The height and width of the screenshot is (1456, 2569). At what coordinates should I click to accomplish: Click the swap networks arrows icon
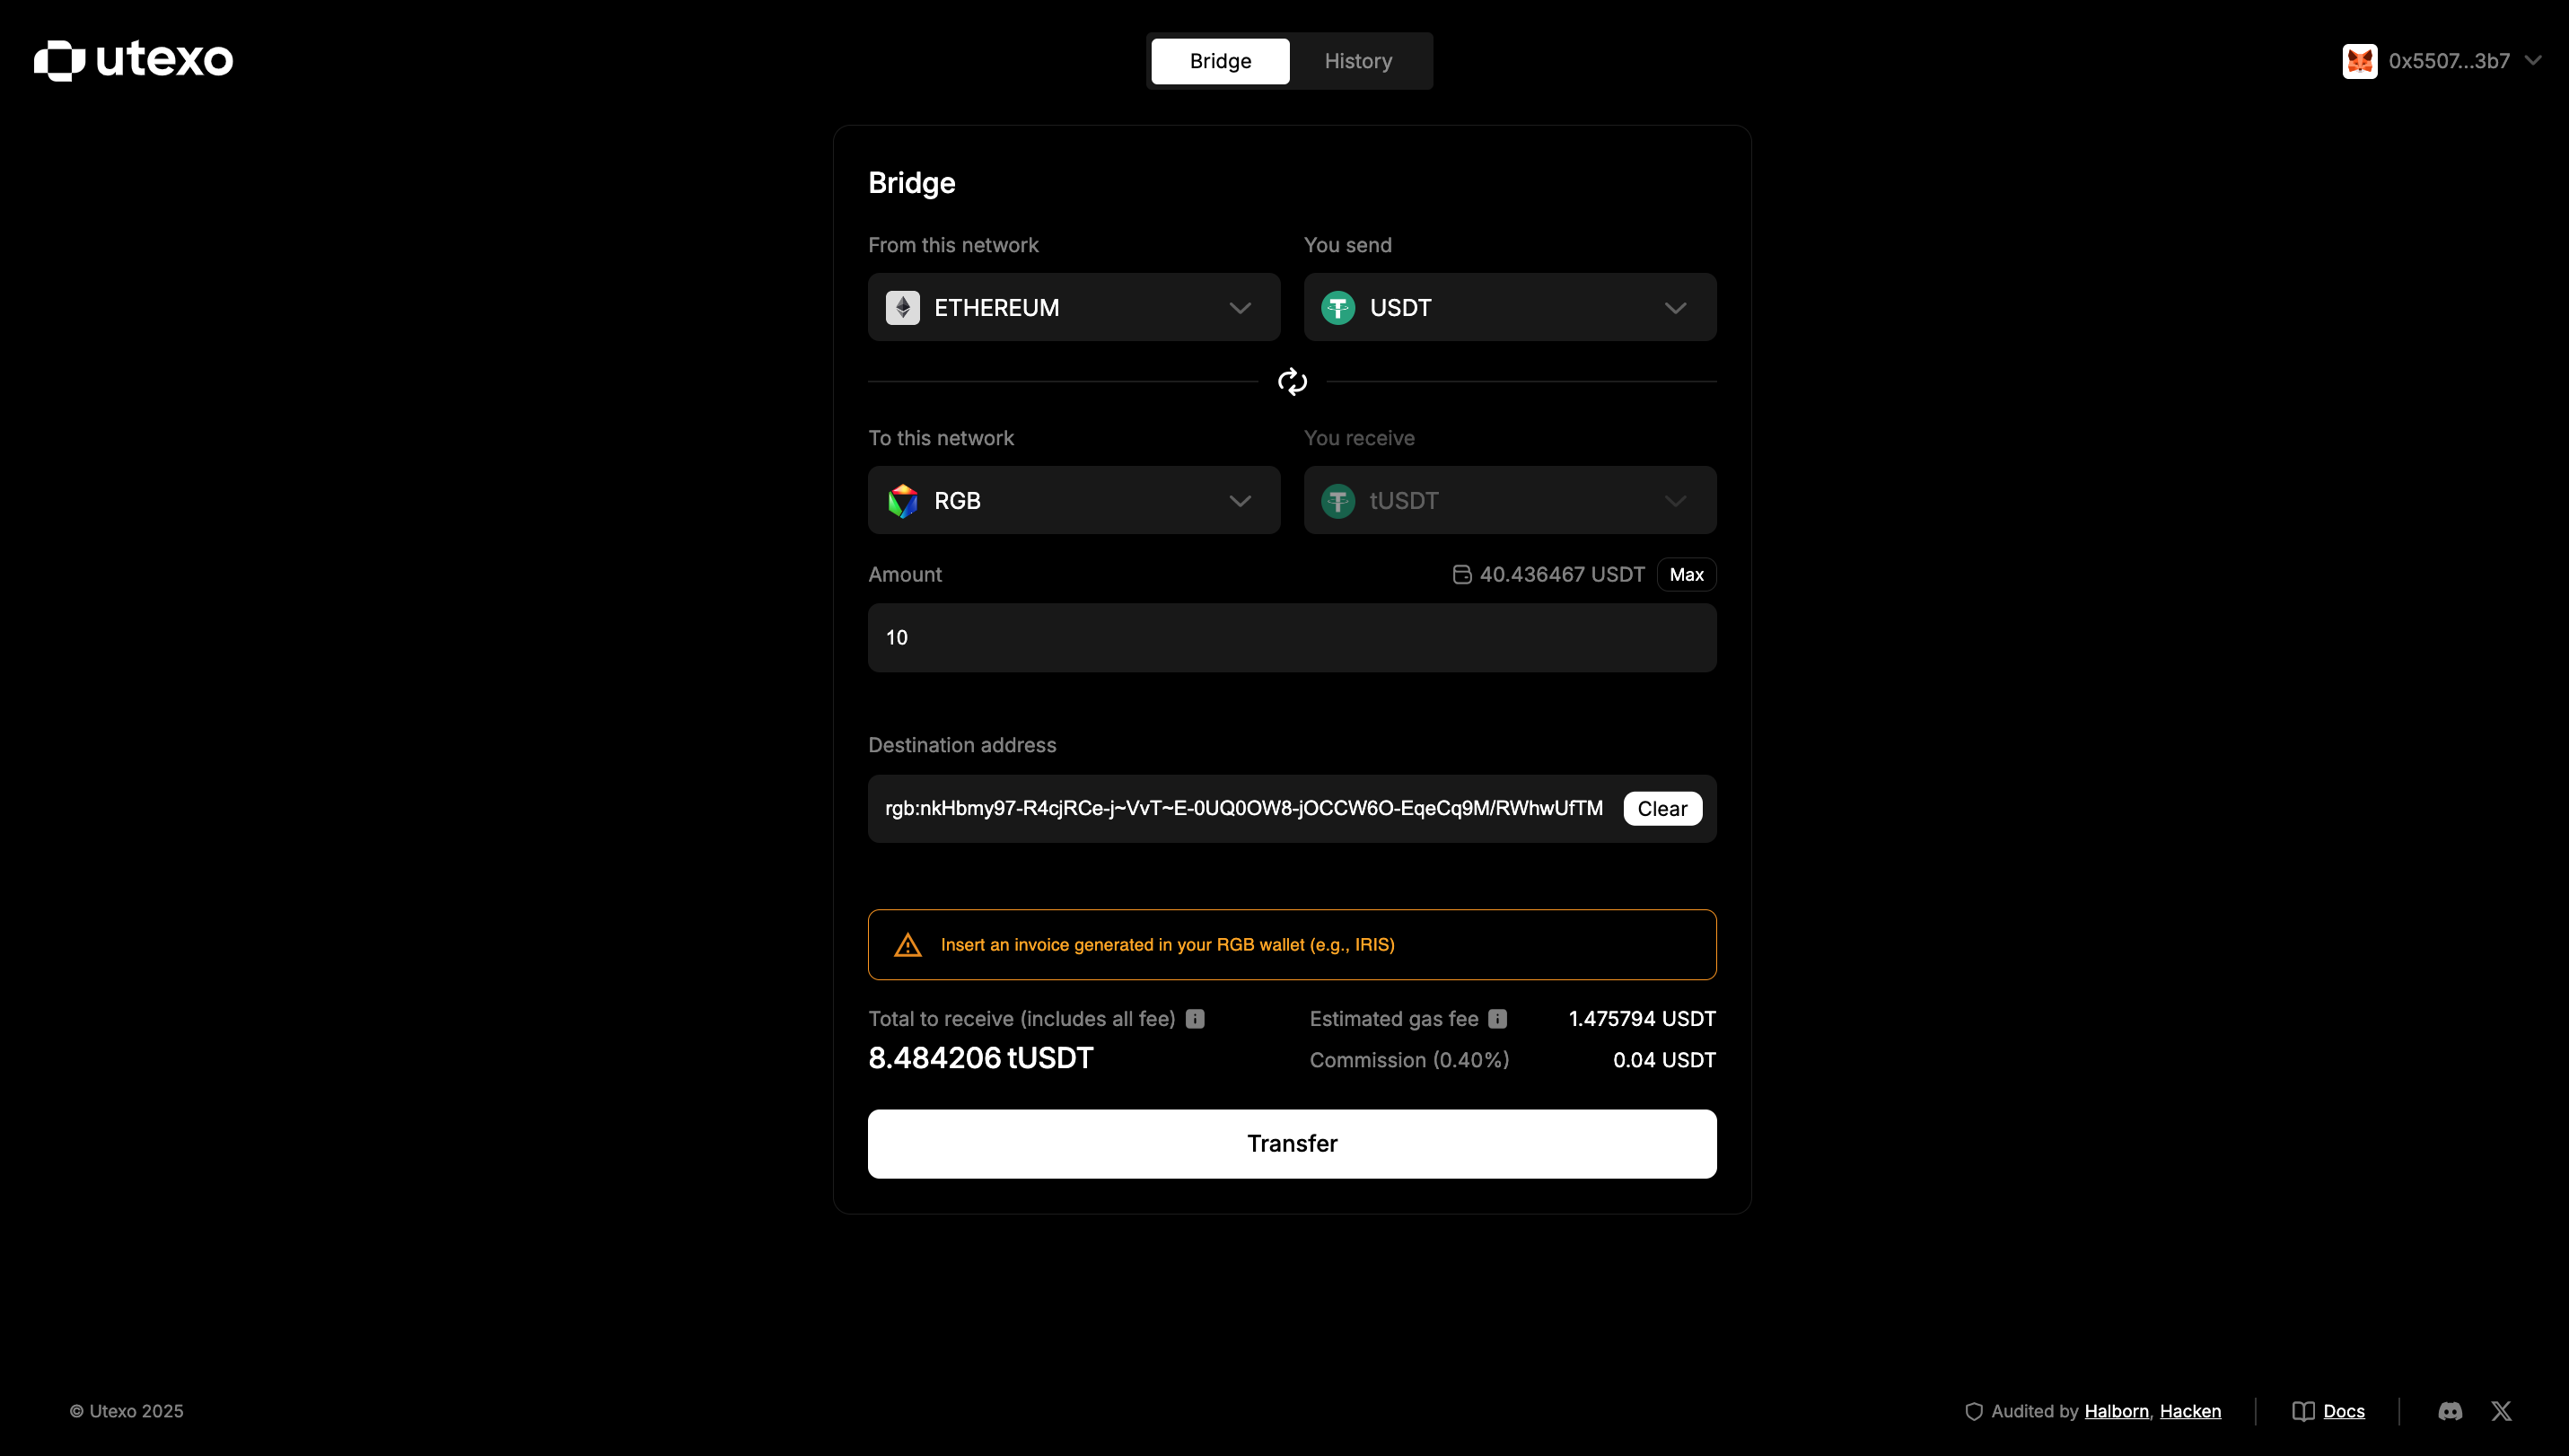(x=1292, y=382)
